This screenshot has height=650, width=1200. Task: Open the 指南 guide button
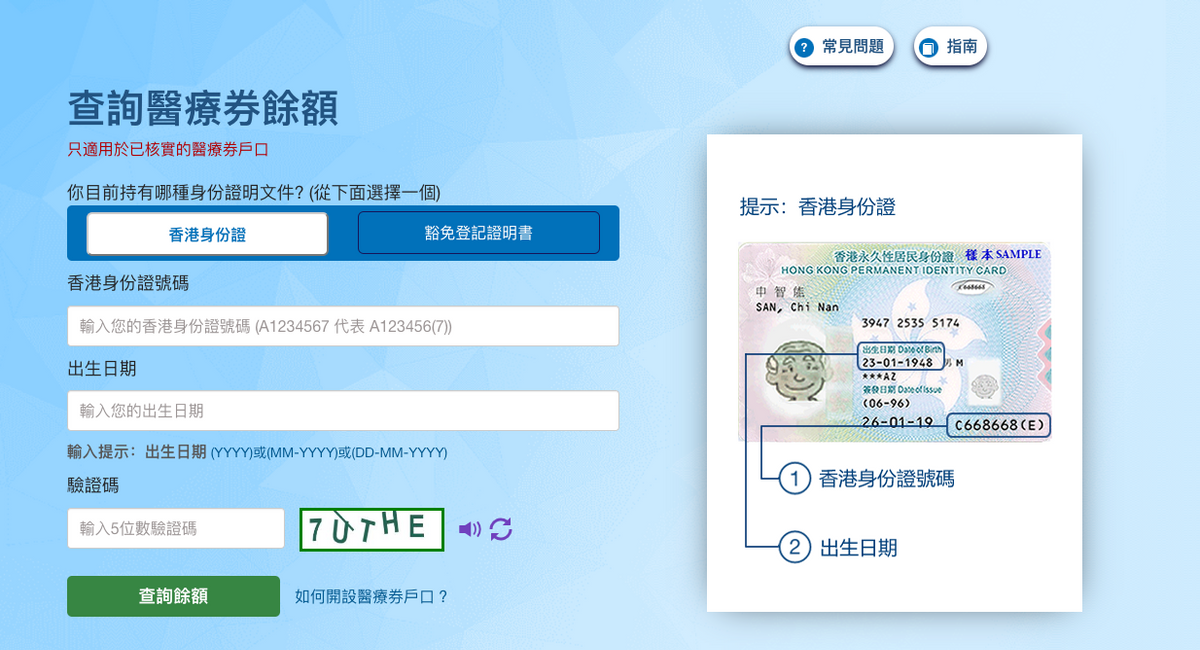point(951,47)
